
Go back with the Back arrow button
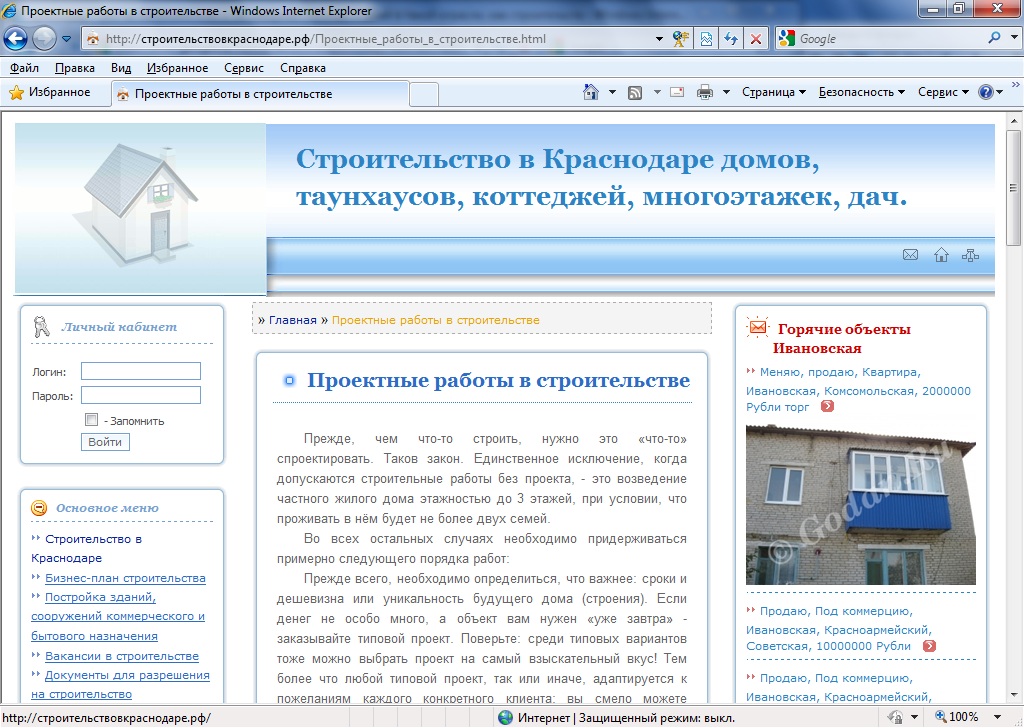pyautogui.click(x=15, y=39)
